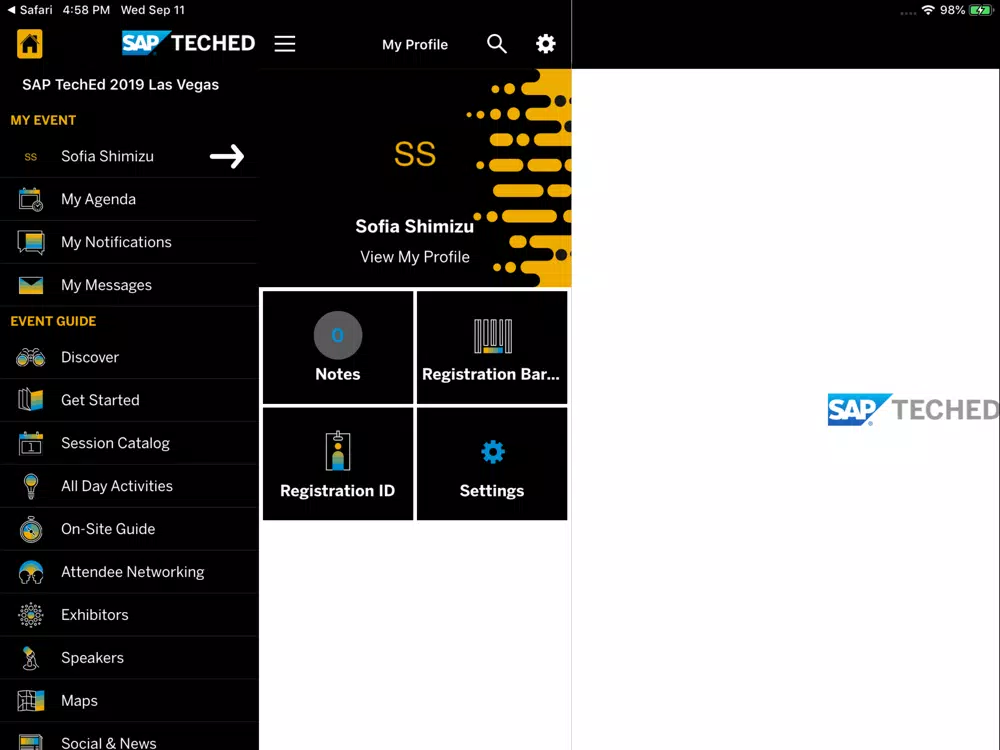Click the Registration Barcode icon
This screenshot has width=1000, height=750.
tap(493, 335)
